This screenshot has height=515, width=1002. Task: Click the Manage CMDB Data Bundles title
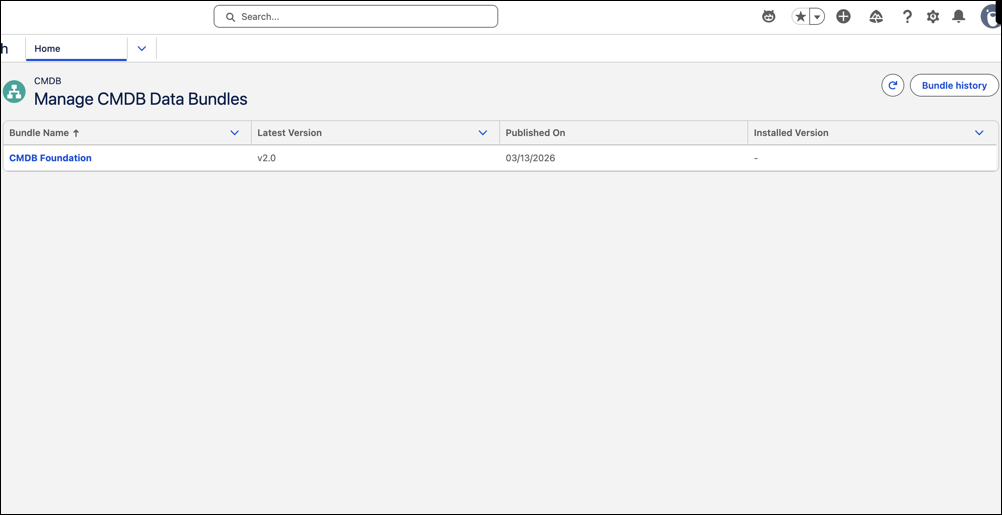click(141, 99)
